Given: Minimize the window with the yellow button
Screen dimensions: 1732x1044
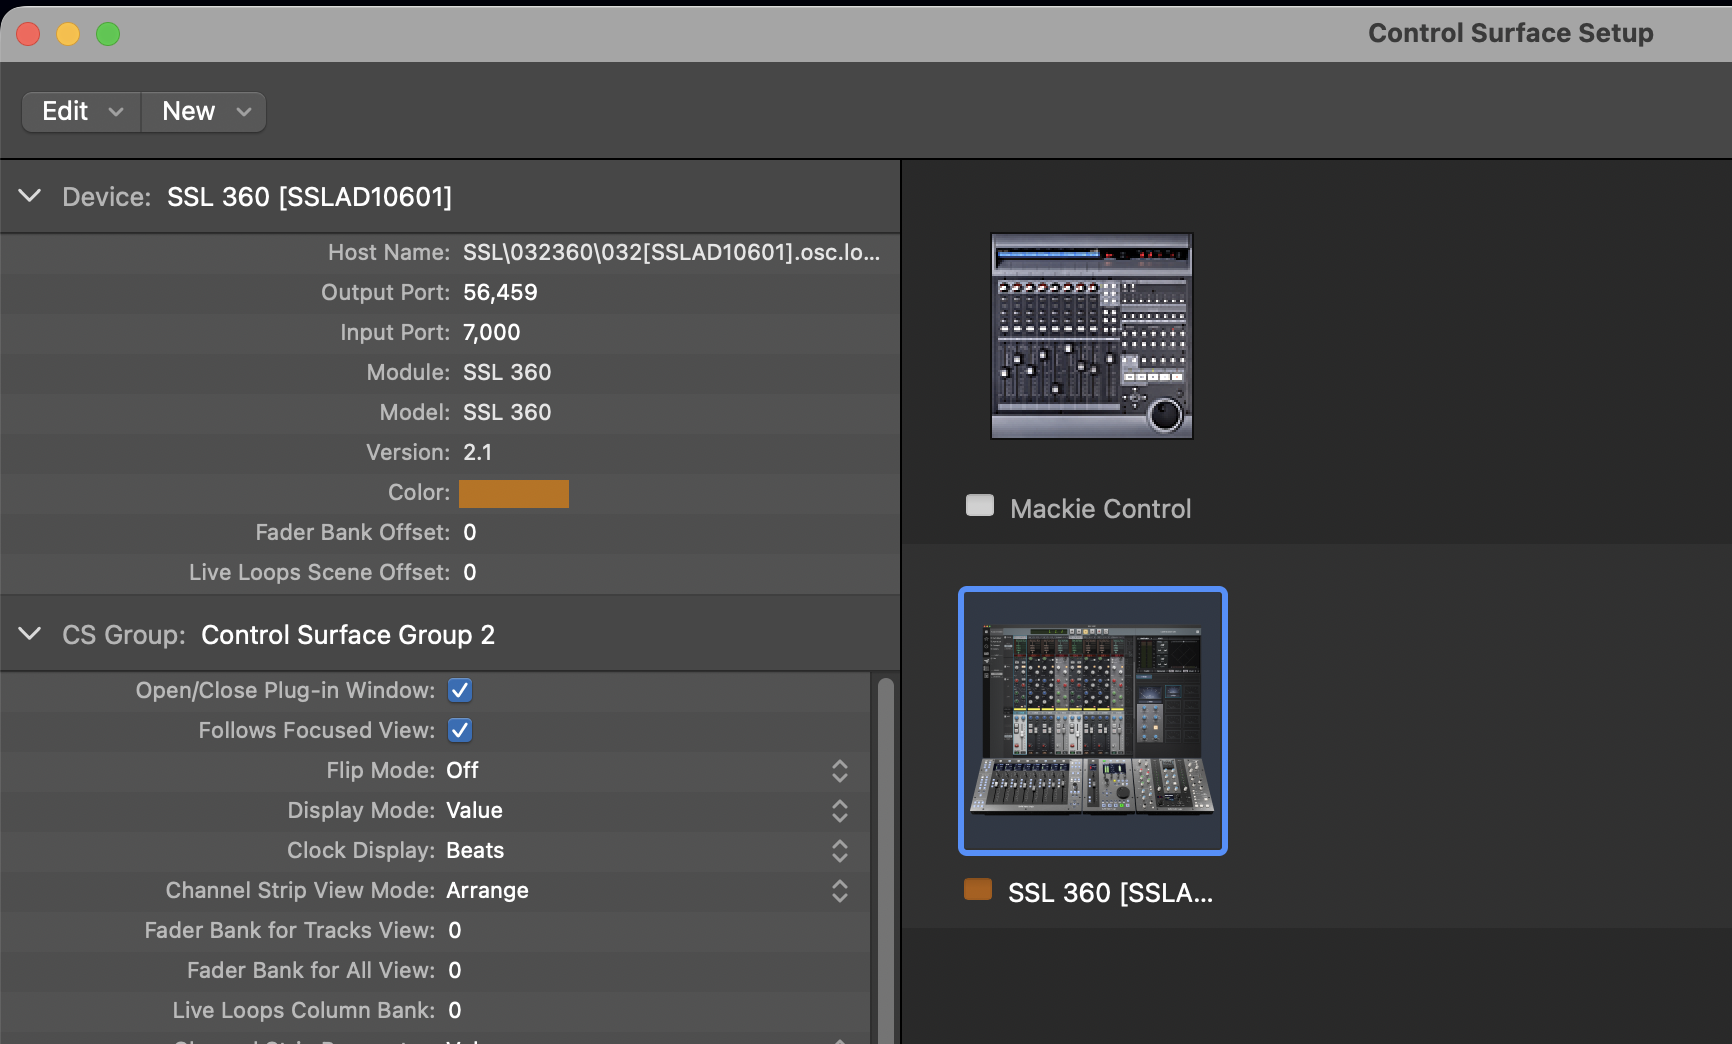Looking at the screenshot, I should point(68,34).
